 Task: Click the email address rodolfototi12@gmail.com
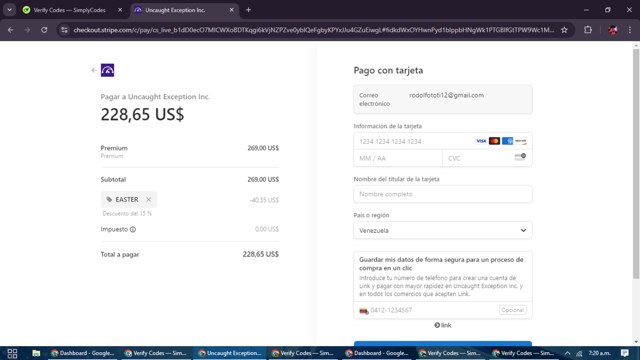pyautogui.click(x=447, y=95)
